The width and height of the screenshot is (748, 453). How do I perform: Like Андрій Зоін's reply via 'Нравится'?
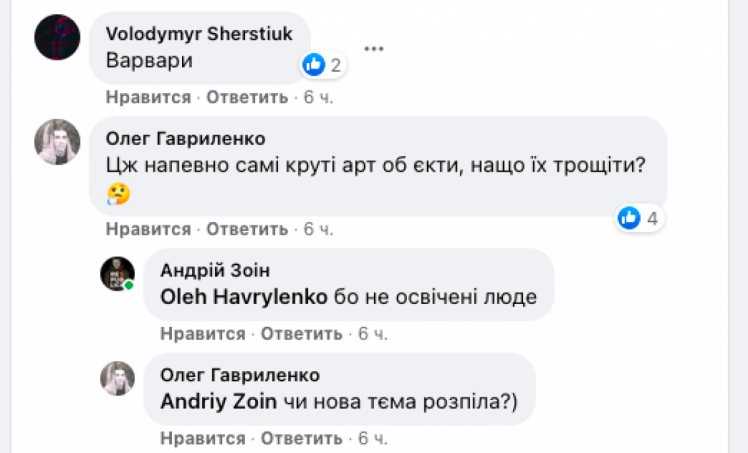pos(202,333)
